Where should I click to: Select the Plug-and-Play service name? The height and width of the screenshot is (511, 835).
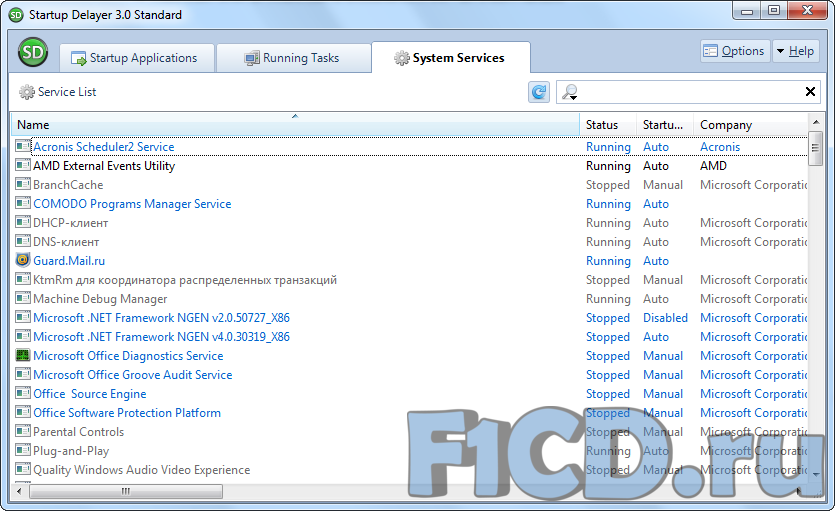(x=71, y=451)
